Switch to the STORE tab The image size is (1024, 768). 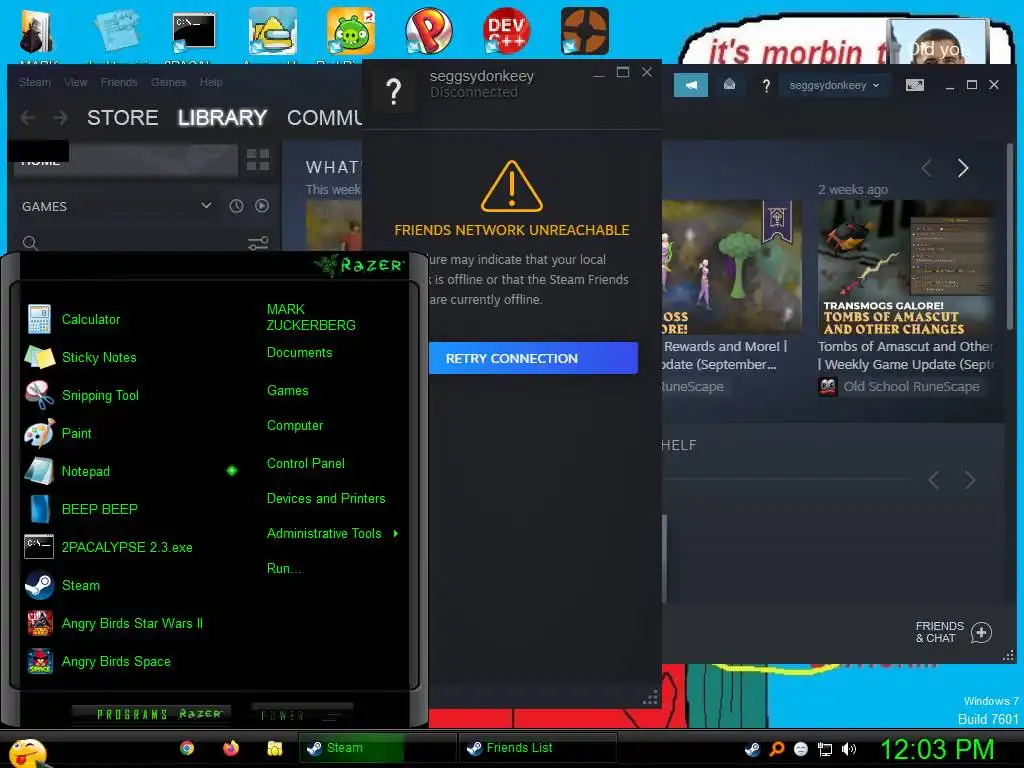[x=123, y=118]
